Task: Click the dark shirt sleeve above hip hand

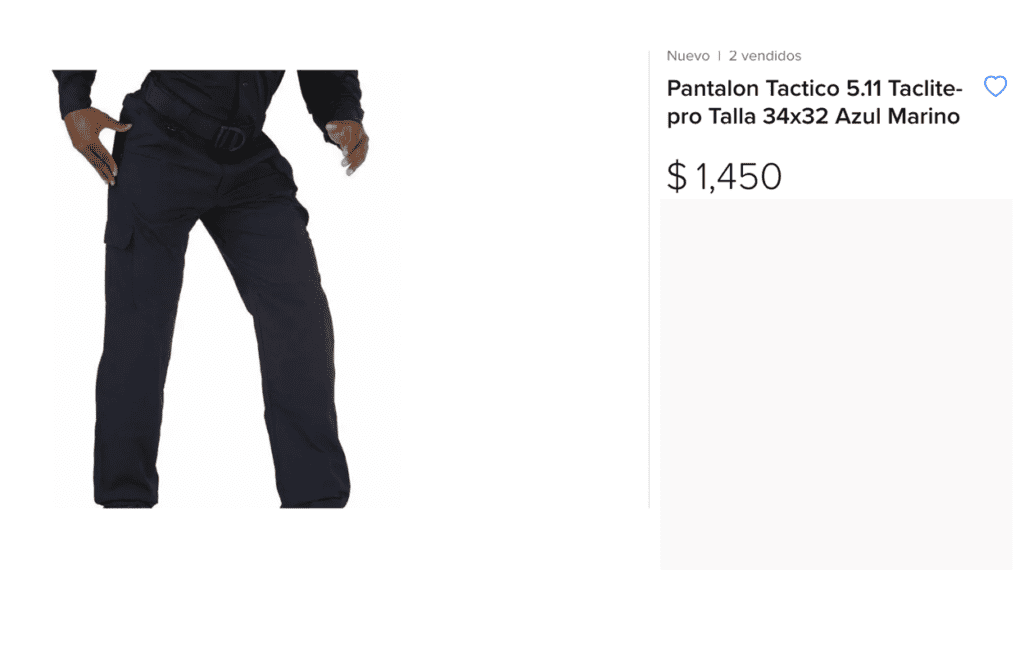Action: pos(74,92)
